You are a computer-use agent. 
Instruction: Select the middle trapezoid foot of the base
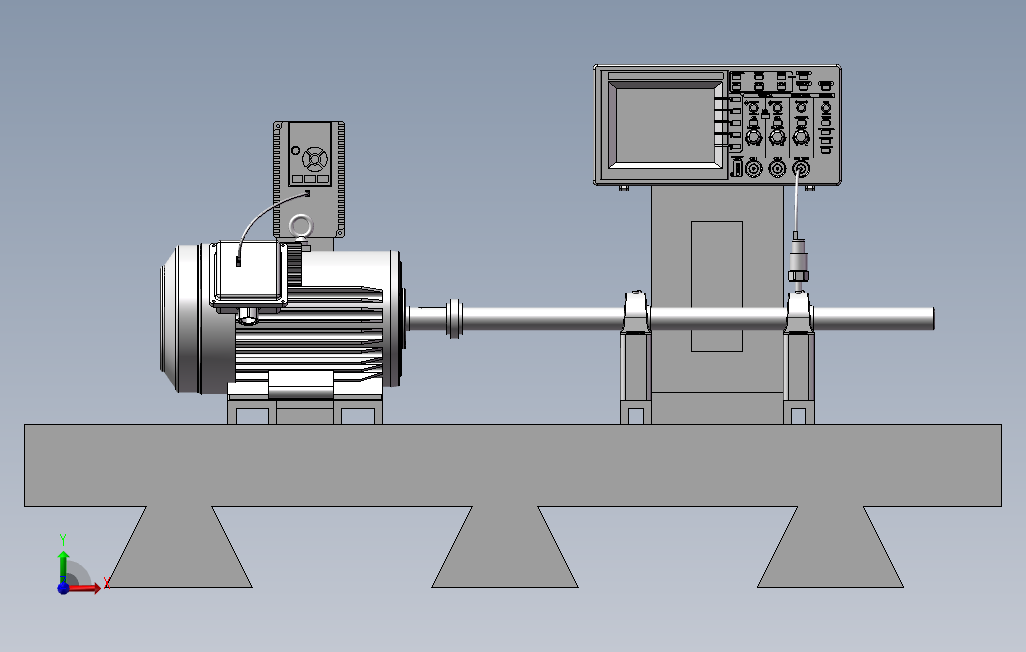(504, 547)
